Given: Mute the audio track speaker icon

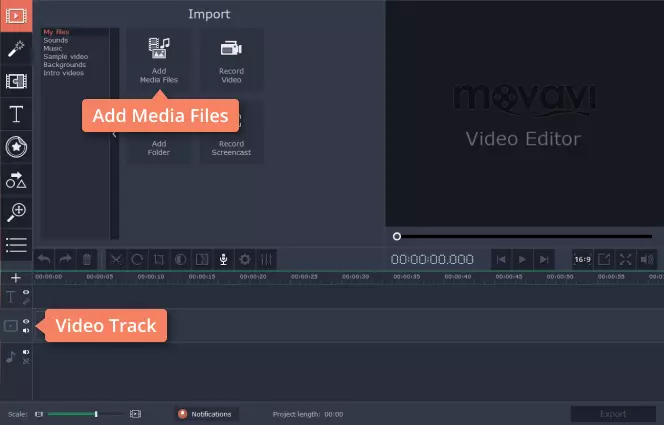Looking at the screenshot, I should [x=26, y=352].
